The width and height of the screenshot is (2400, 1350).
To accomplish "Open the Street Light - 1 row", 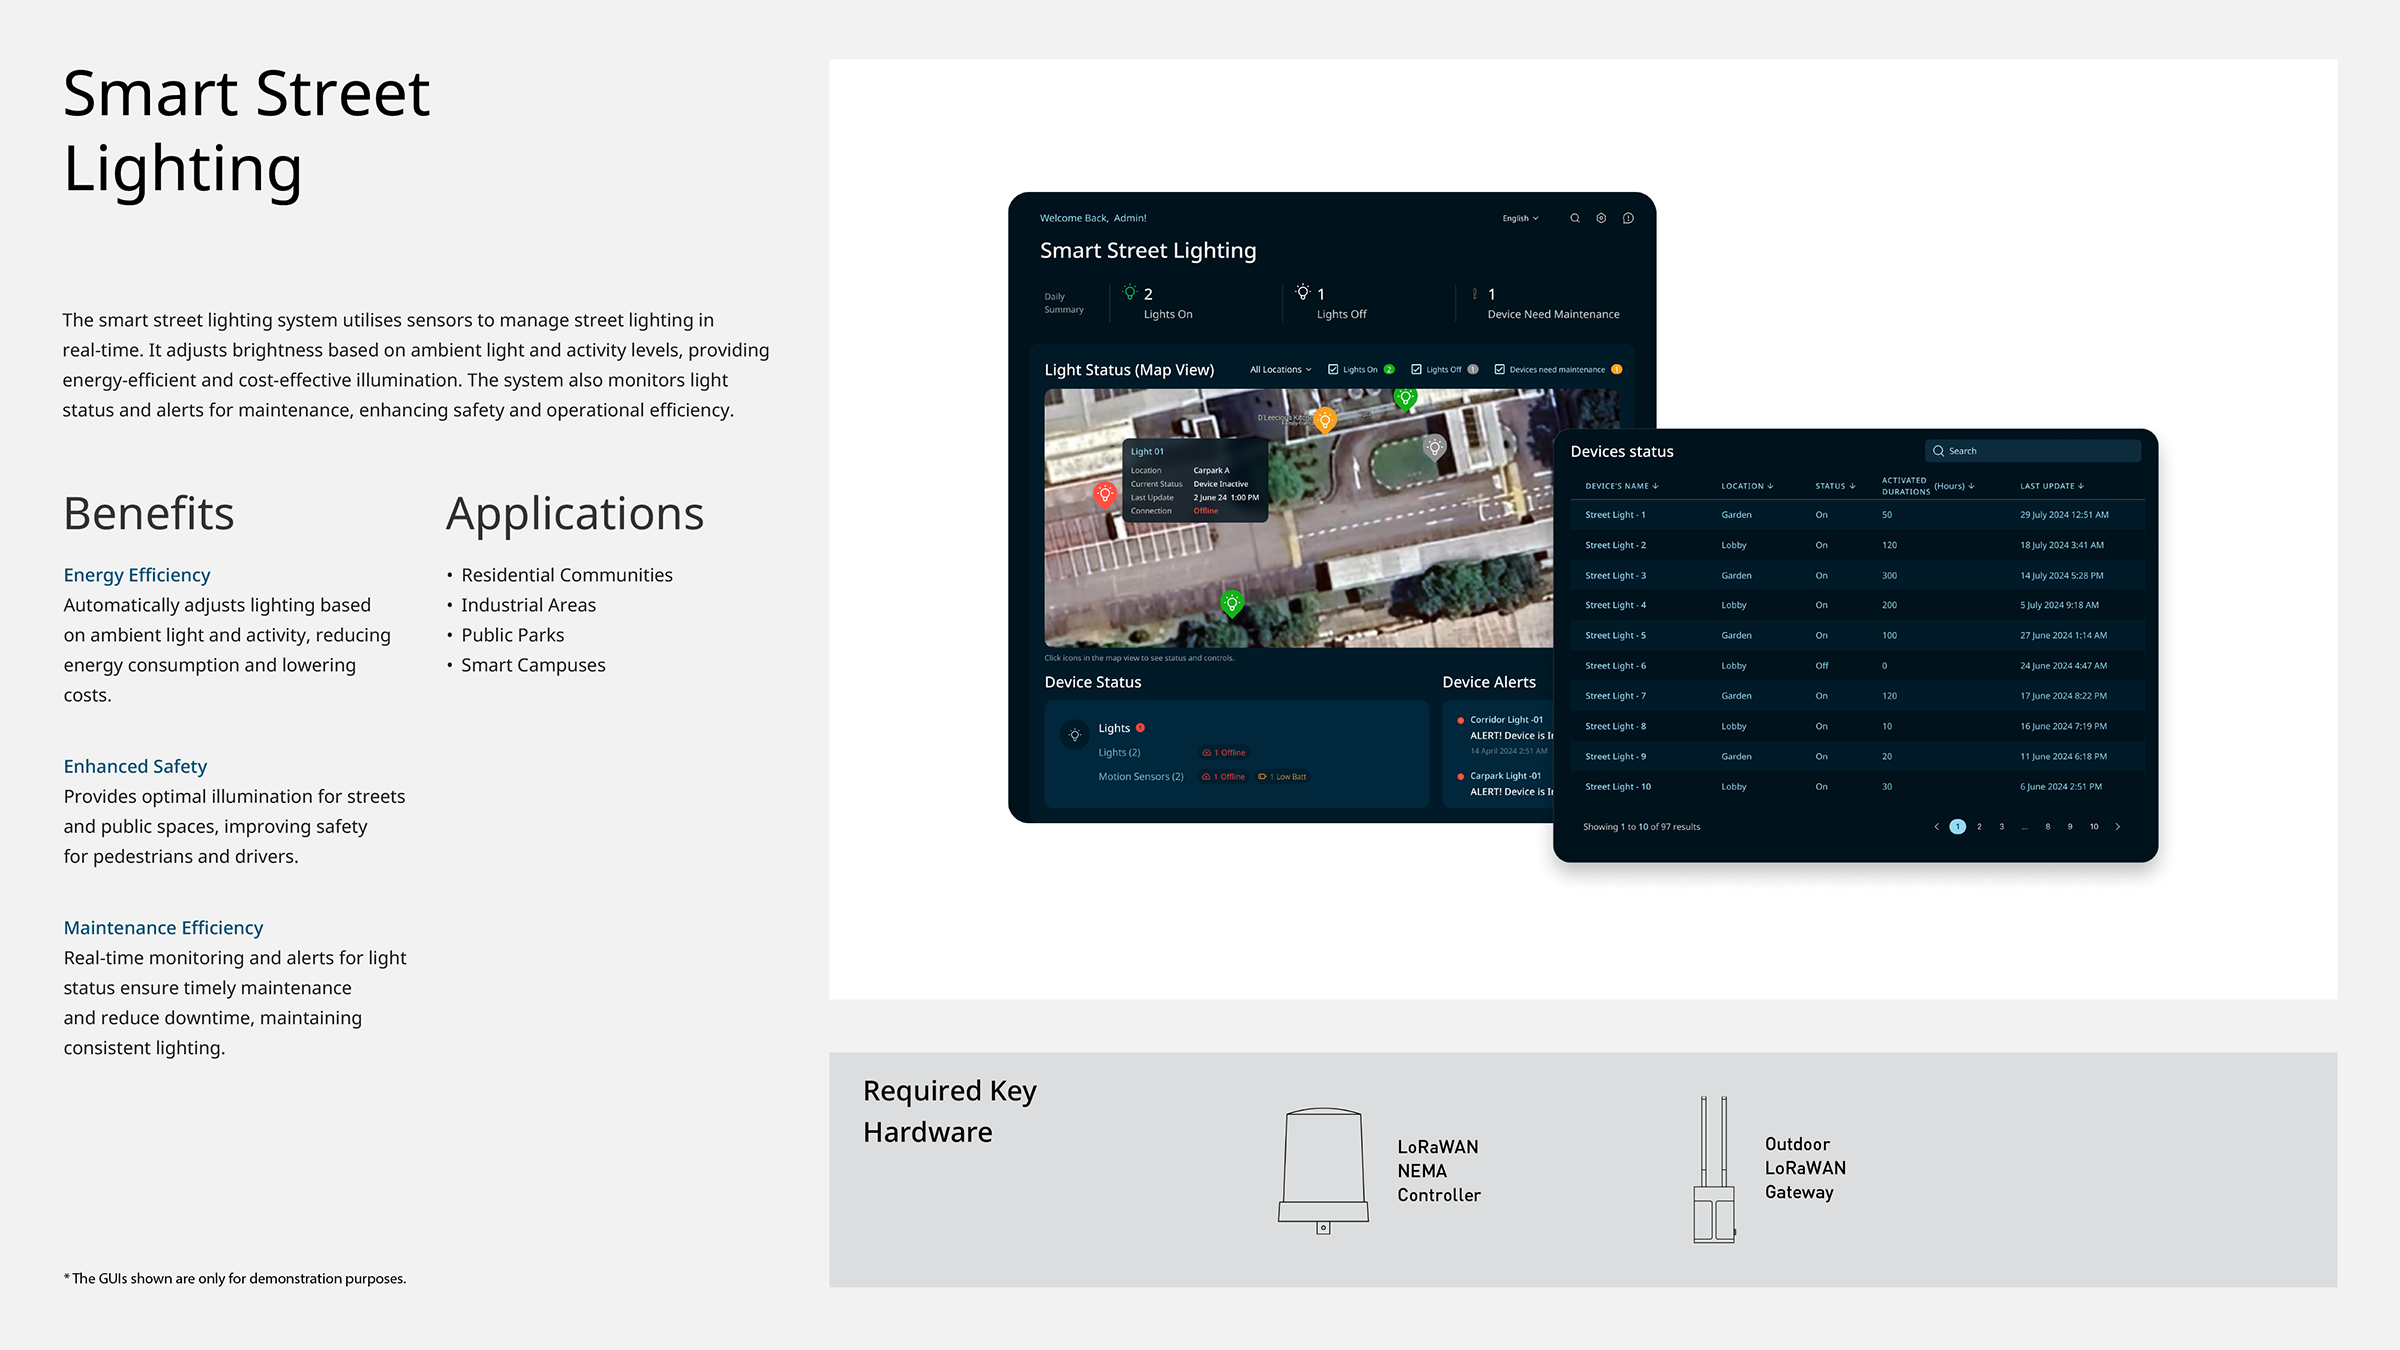I will tap(1615, 515).
